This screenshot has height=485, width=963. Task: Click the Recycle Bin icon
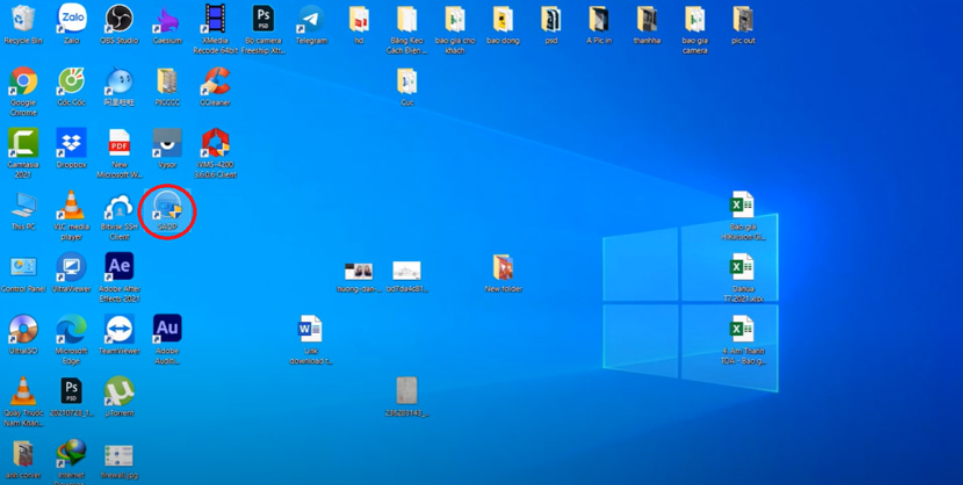pyautogui.click(x=23, y=19)
